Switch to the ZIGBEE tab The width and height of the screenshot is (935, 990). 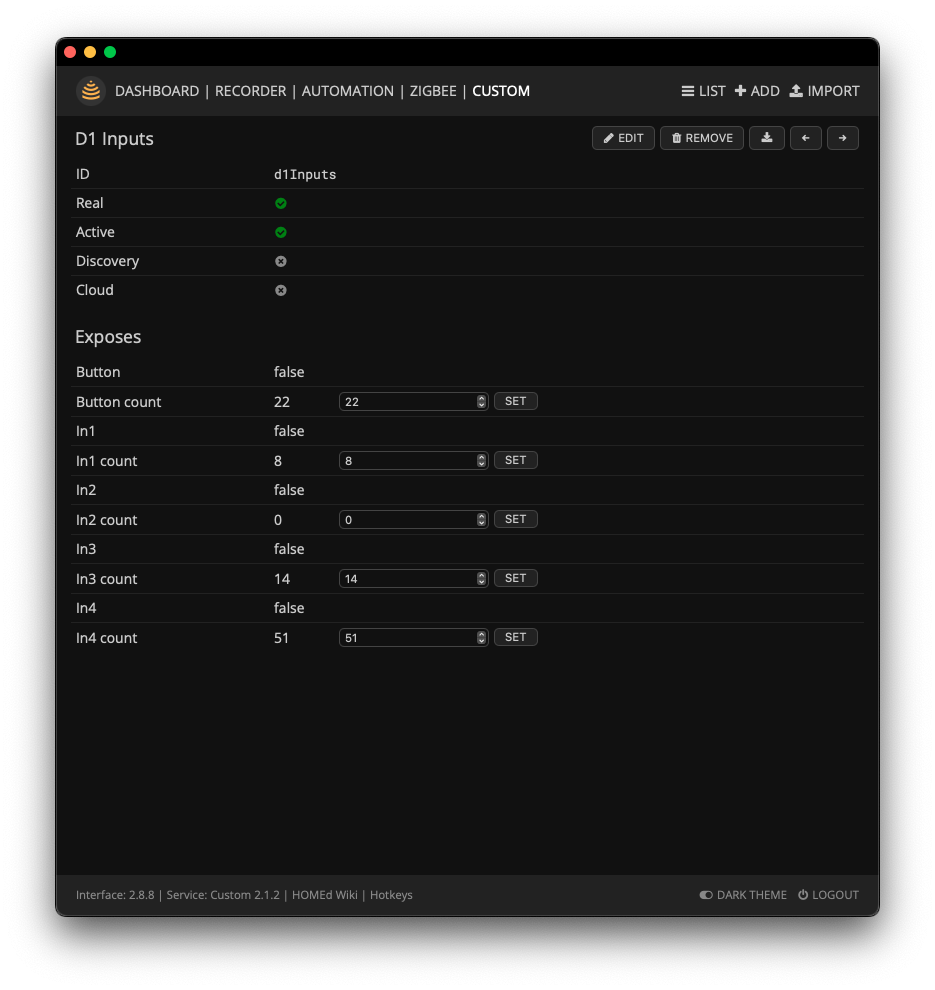(x=433, y=90)
